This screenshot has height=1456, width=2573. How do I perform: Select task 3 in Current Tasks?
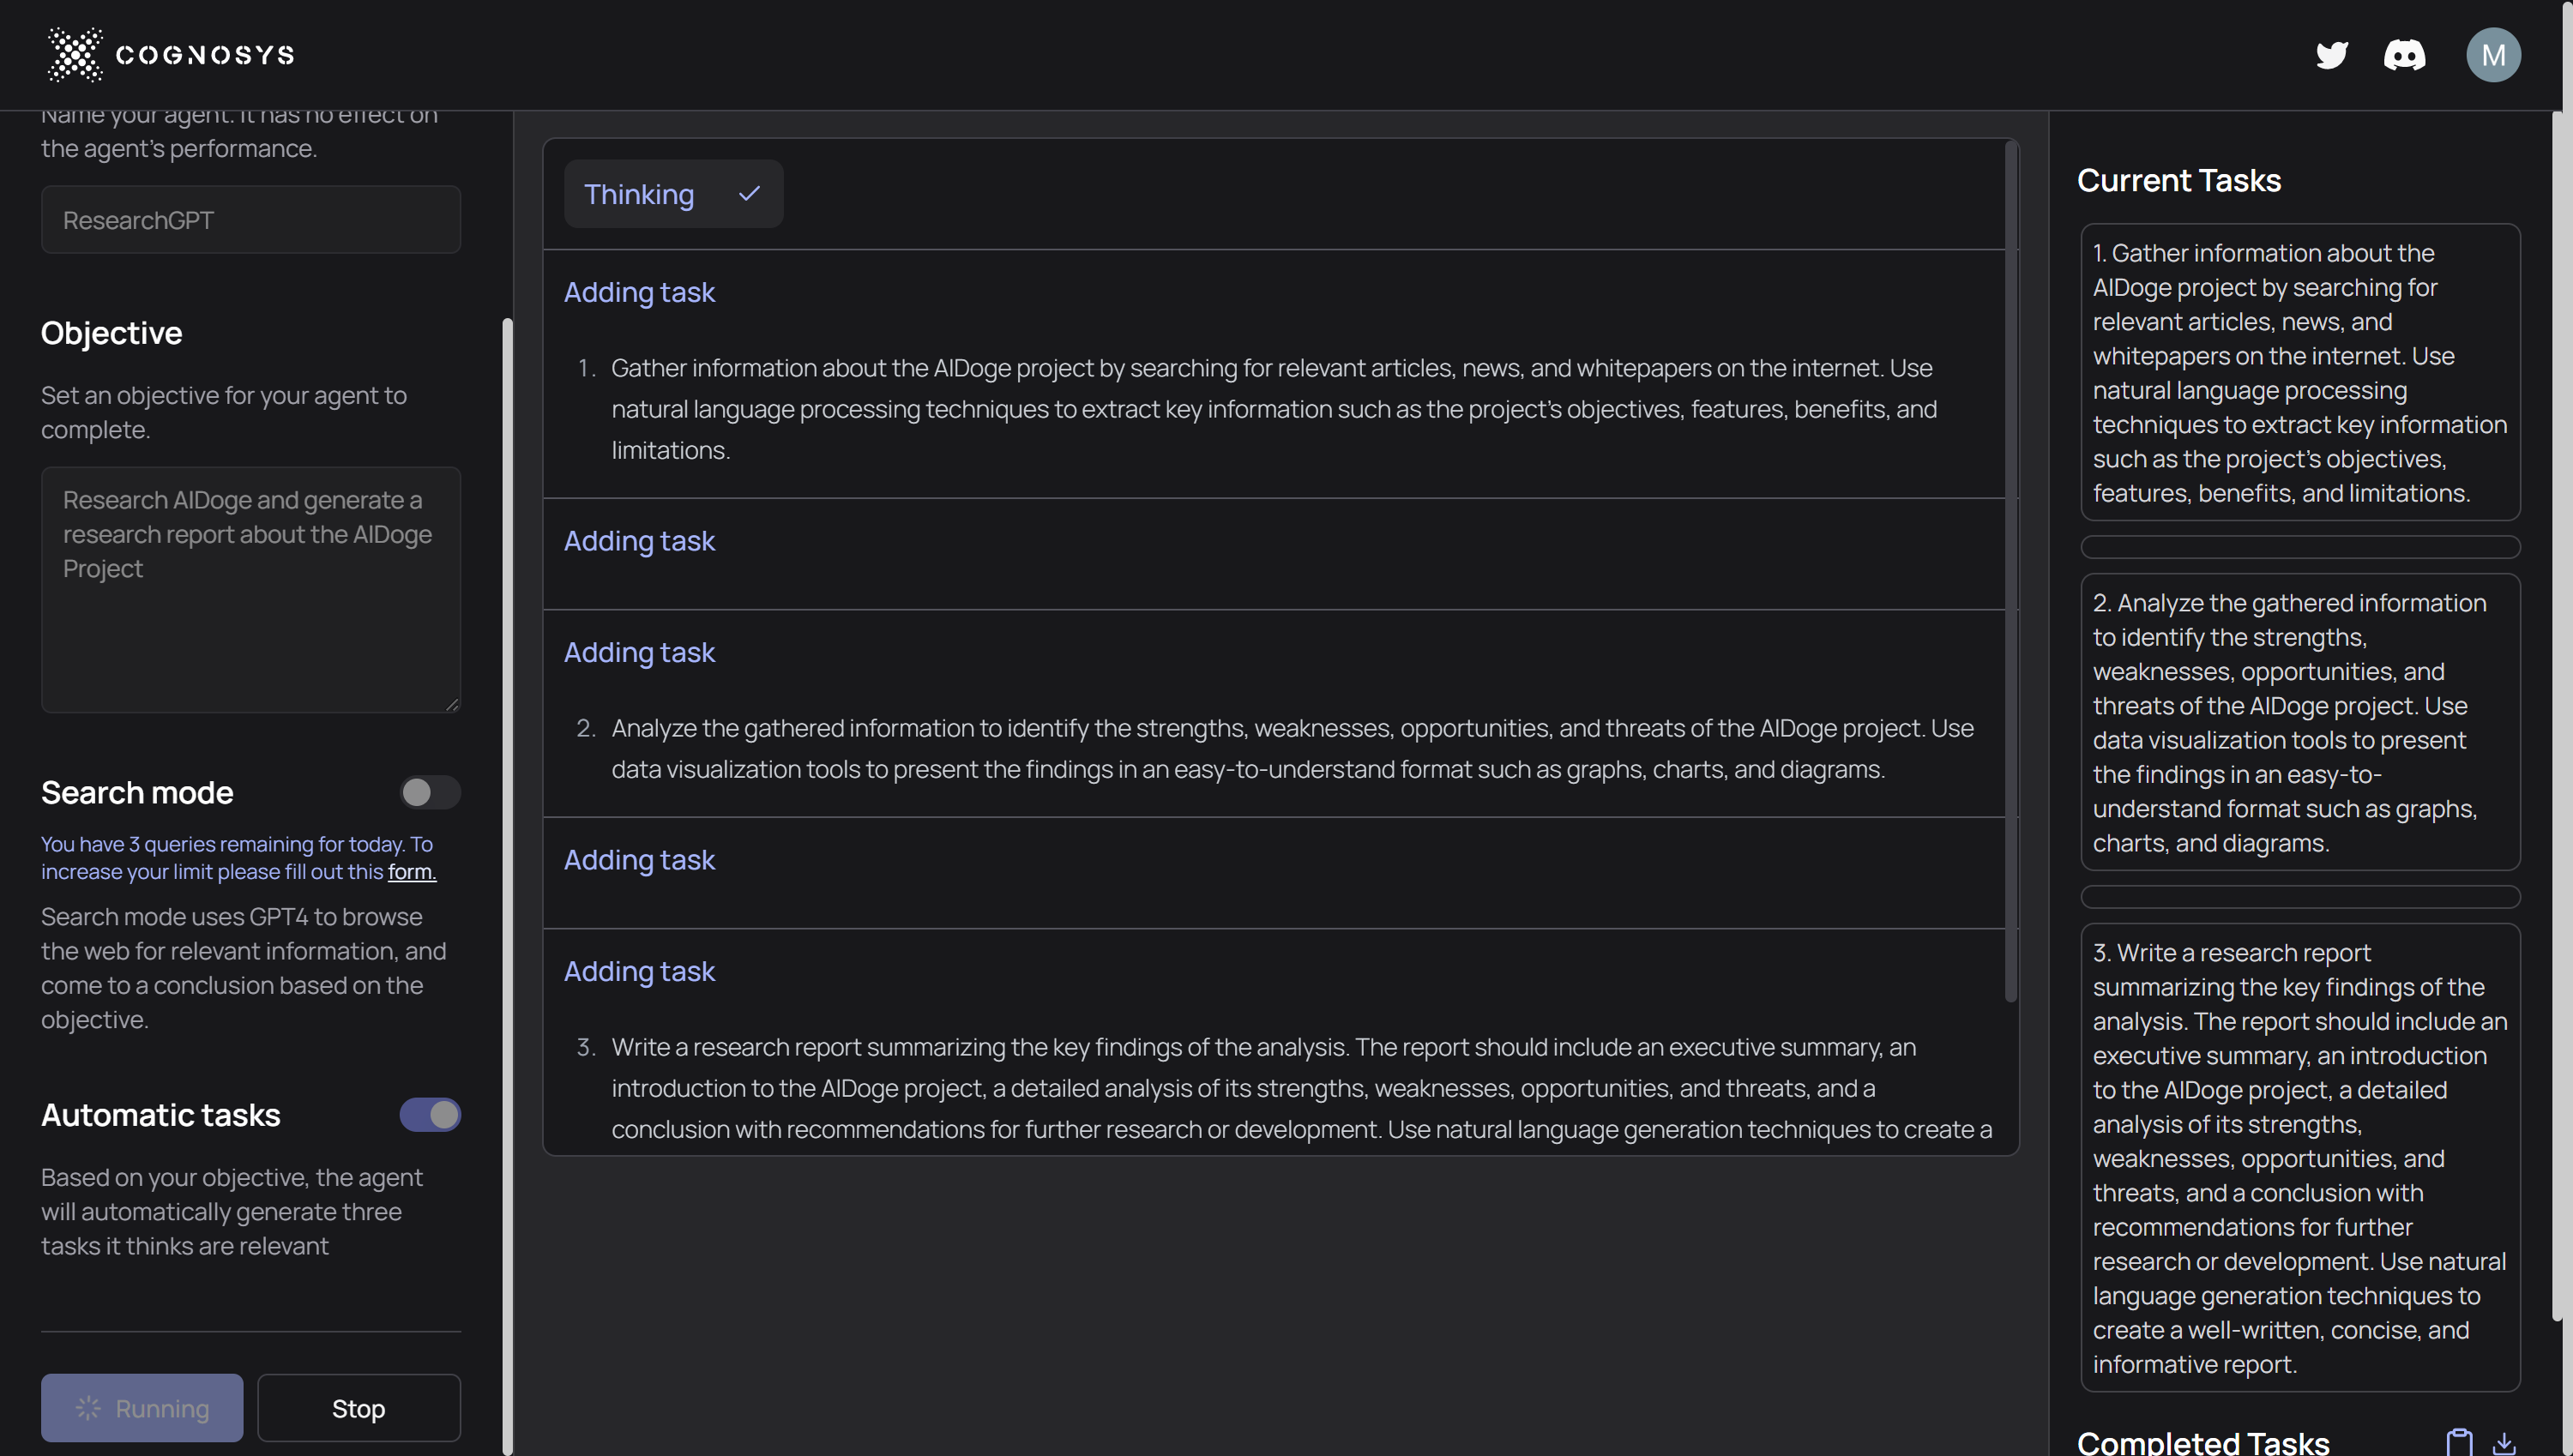click(2299, 1157)
